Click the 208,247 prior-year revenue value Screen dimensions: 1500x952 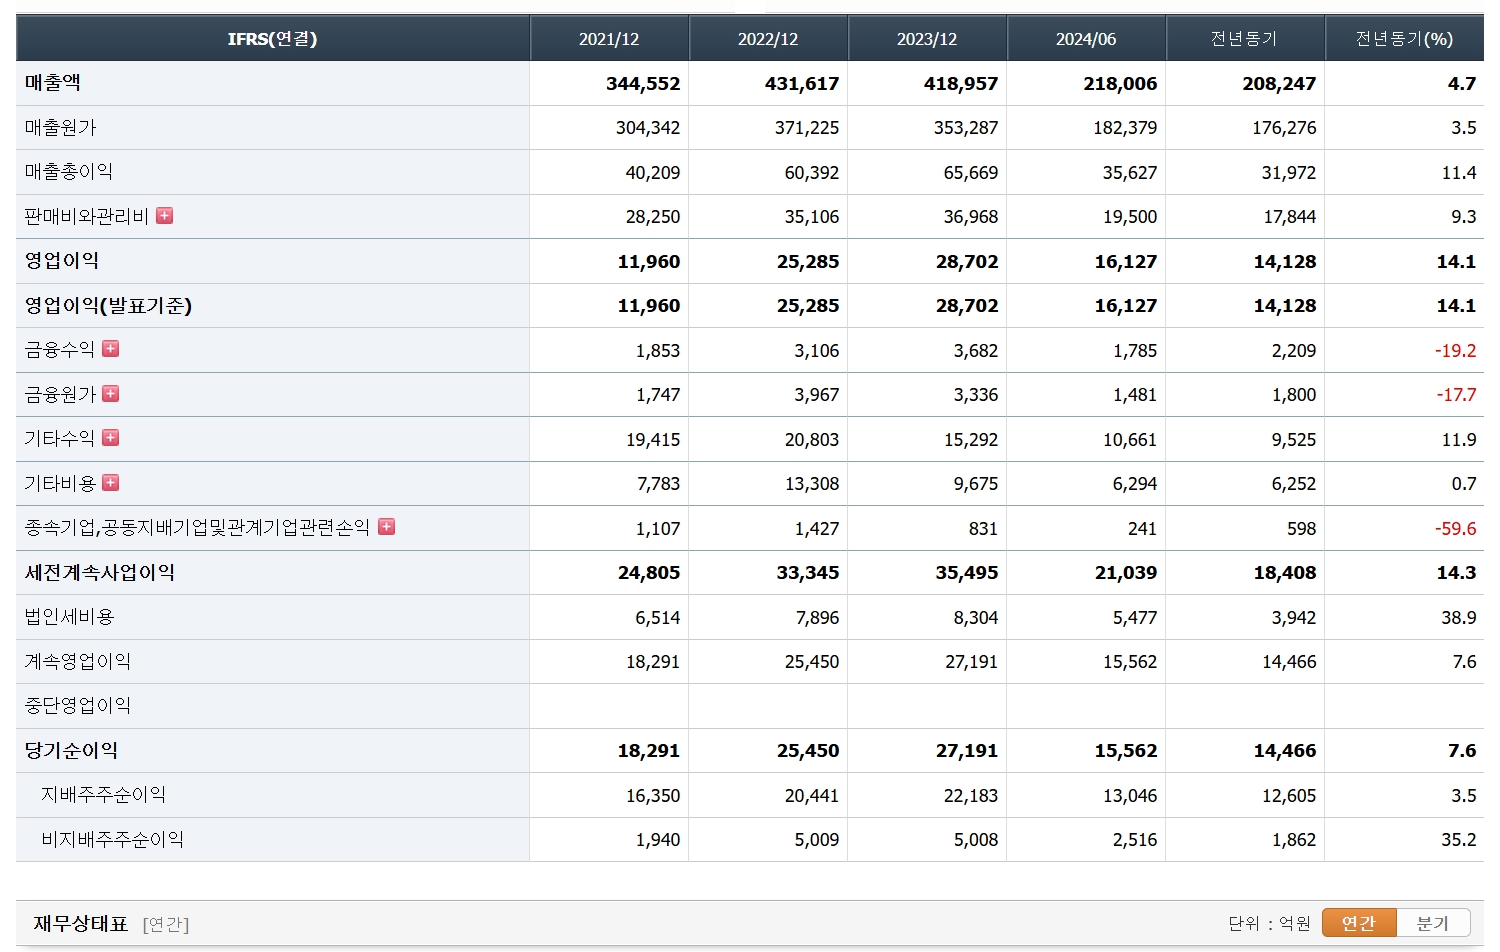pyautogui.click(x=1279, y=84)
